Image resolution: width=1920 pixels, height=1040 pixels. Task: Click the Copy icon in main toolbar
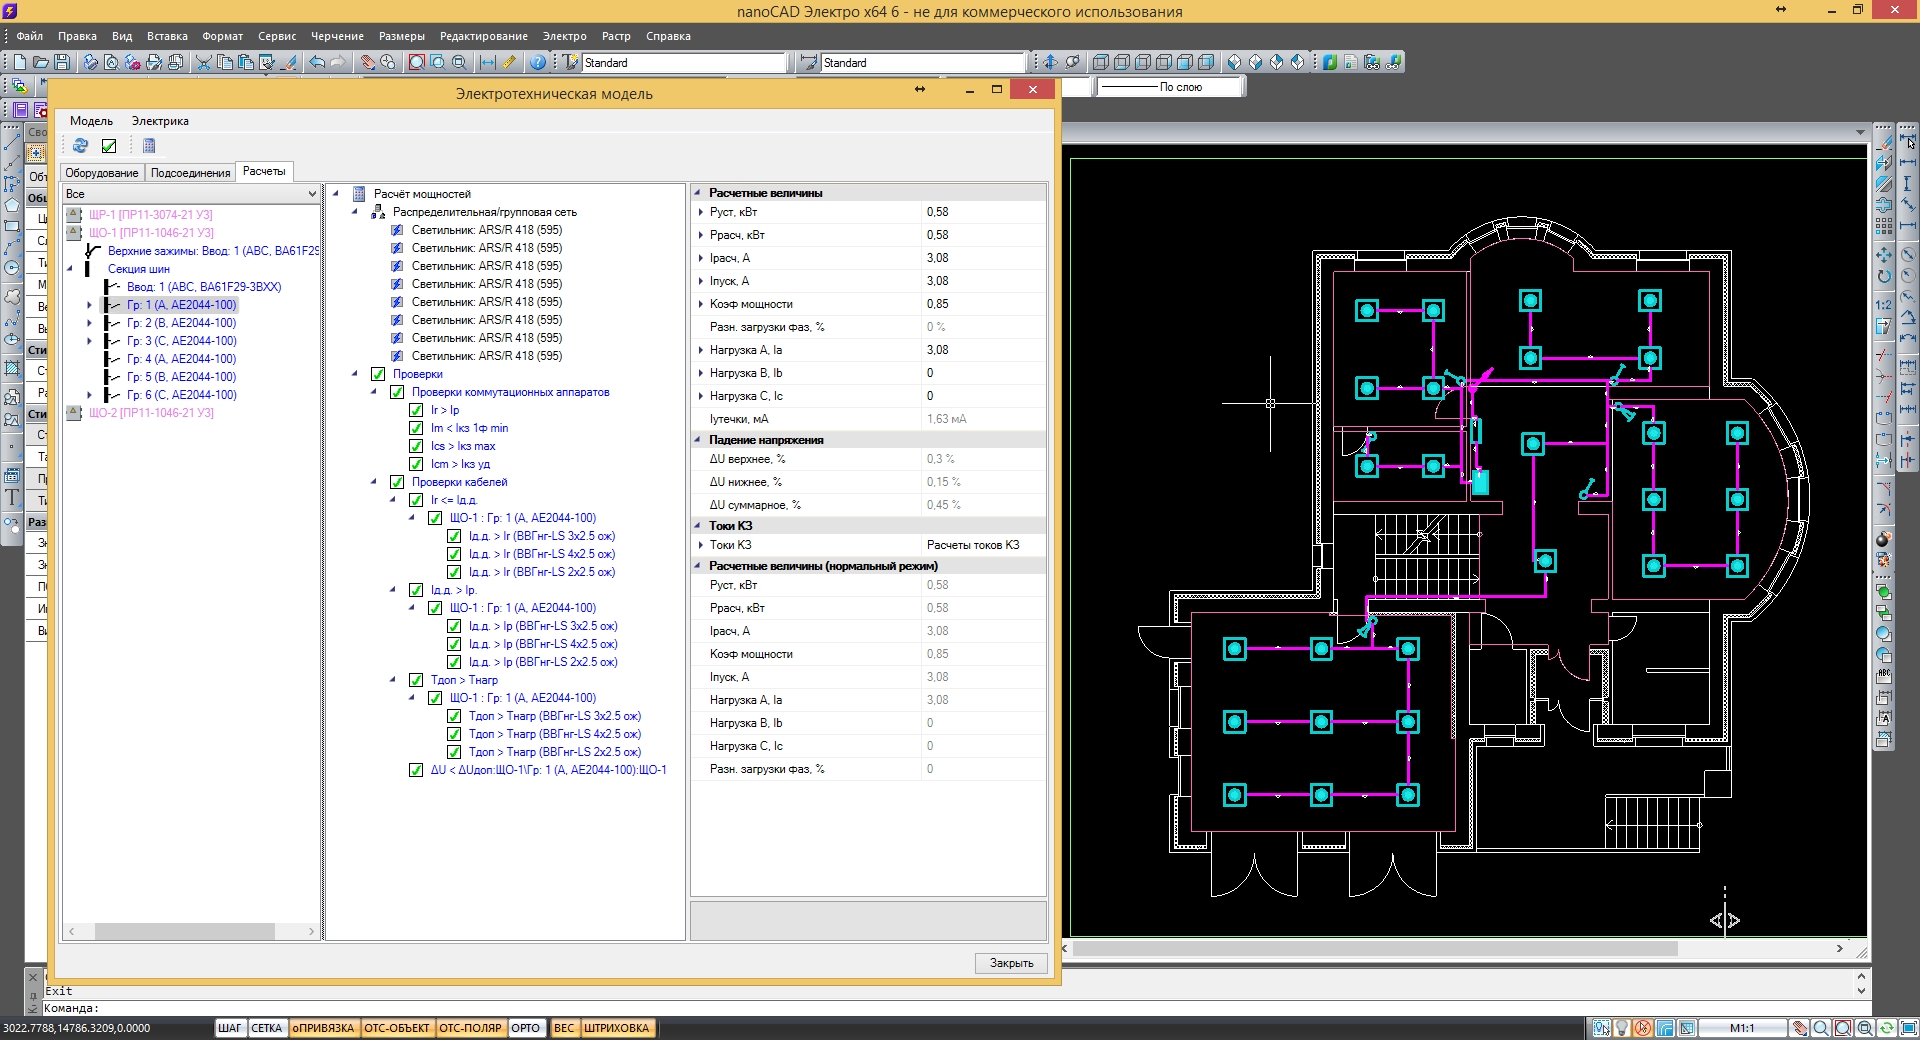pos(225,62)
